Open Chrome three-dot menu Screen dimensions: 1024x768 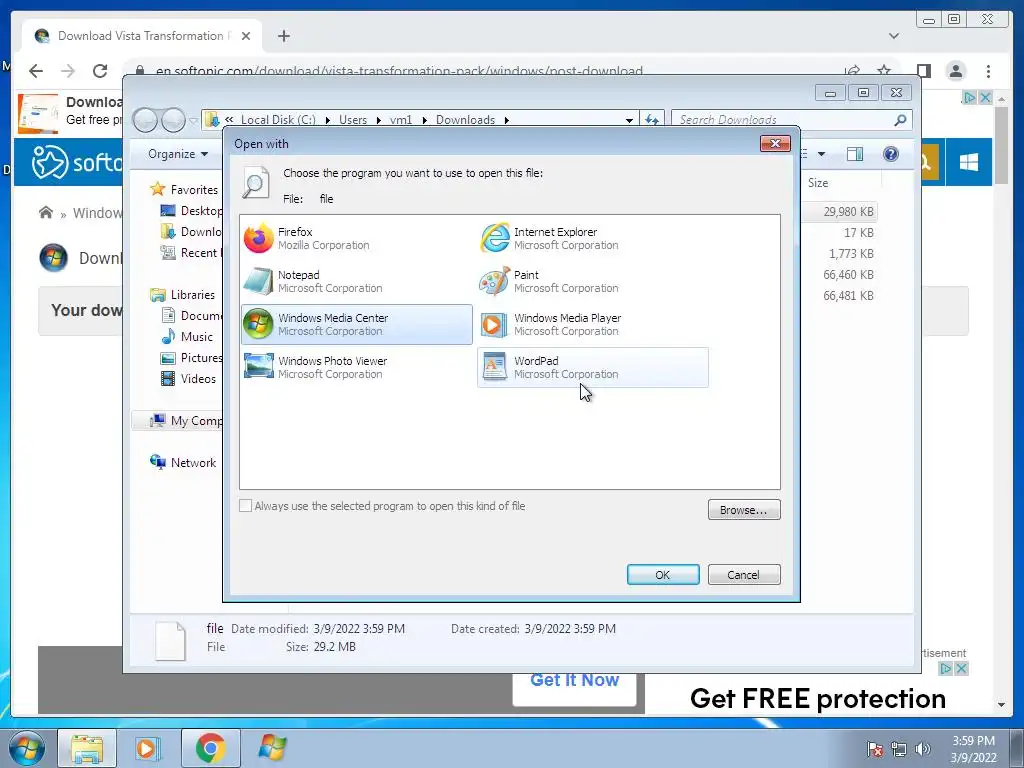pos(988,71)
